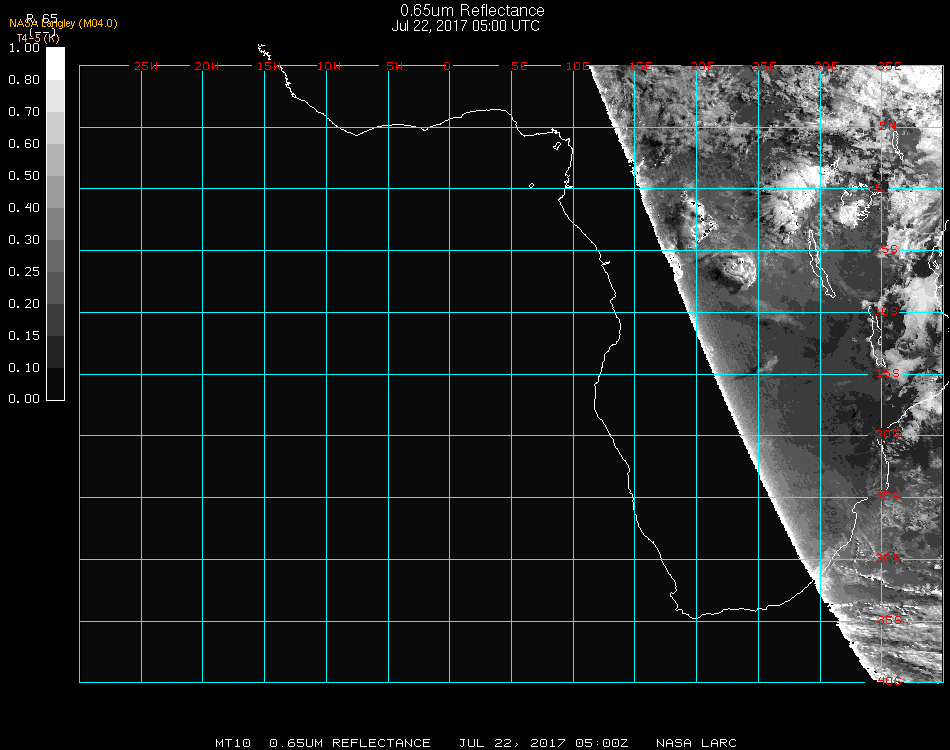
Task: Click the colorbar value "0.15"
Action: (x=24, y=336)
